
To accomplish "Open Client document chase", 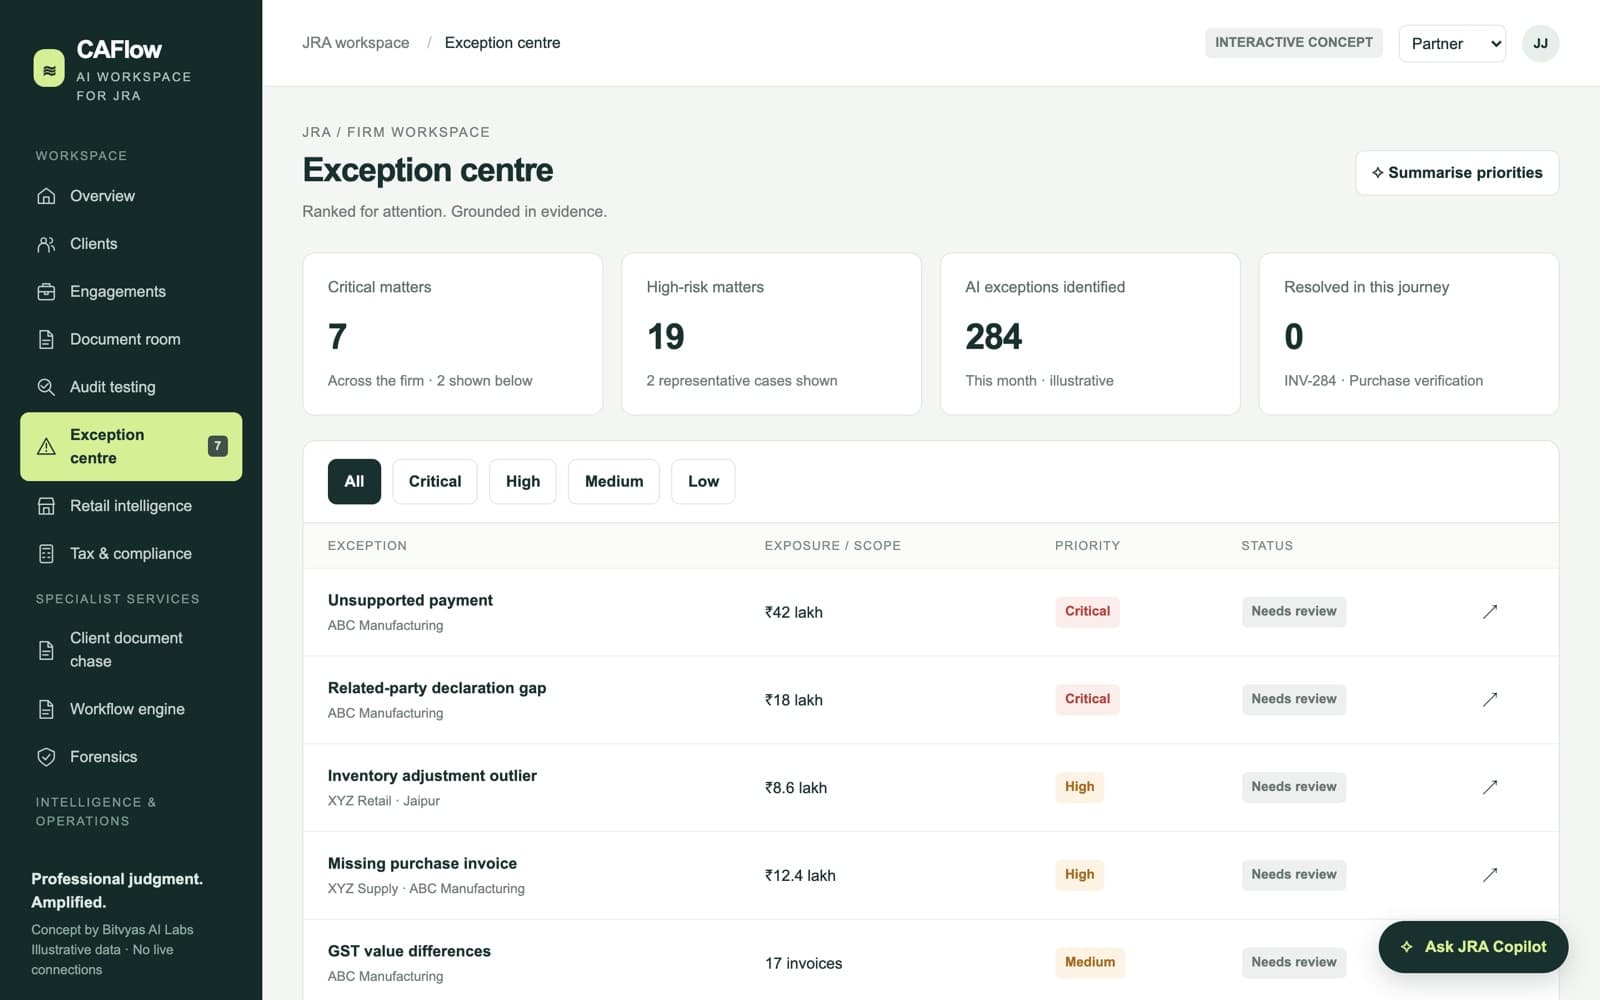I will pyautogui.click(x=131, y=650).
